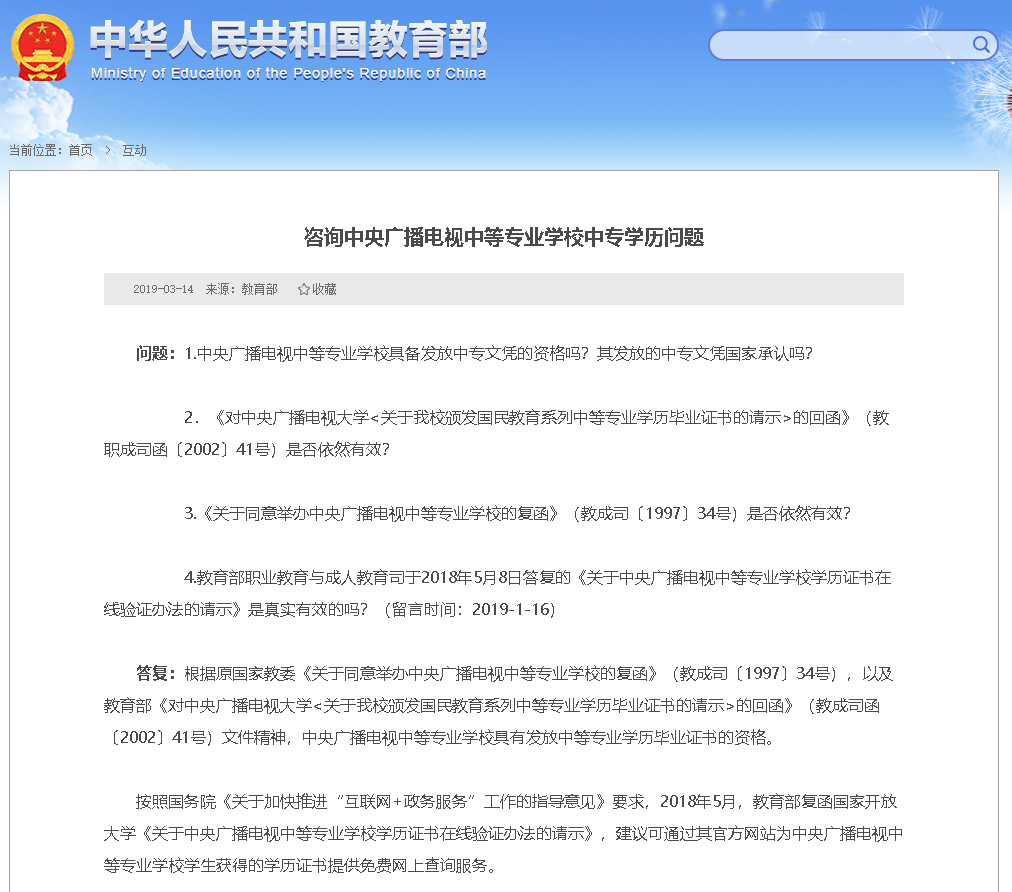
Task: Click the publish date 2019-03-14
Action: pyautogui.click(x=163, y=289)
